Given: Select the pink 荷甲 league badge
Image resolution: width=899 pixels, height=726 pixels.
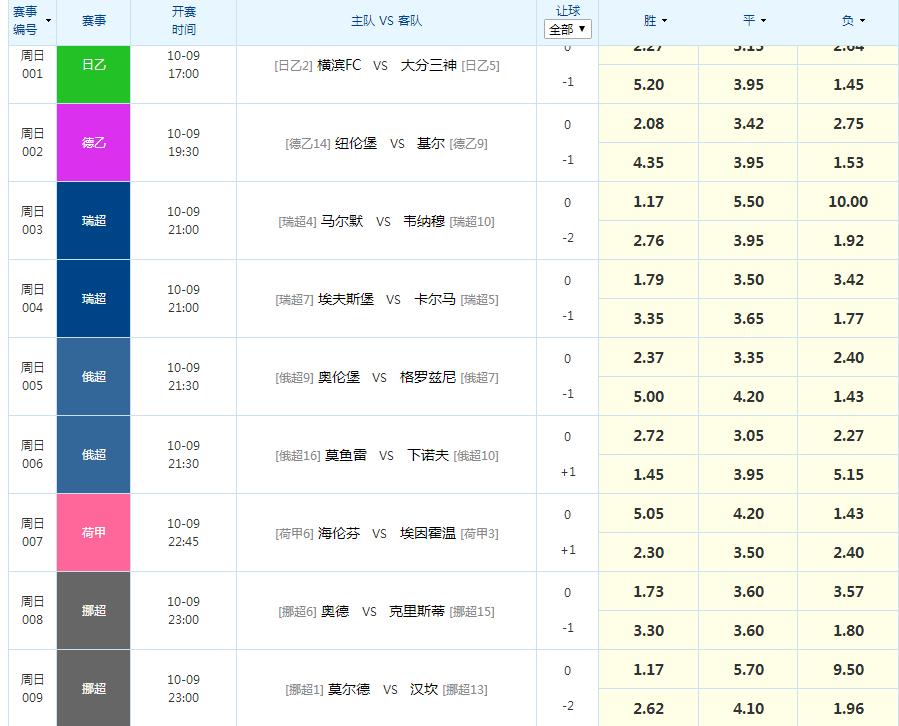Looking at the screenshot, I should pos(95,532).
